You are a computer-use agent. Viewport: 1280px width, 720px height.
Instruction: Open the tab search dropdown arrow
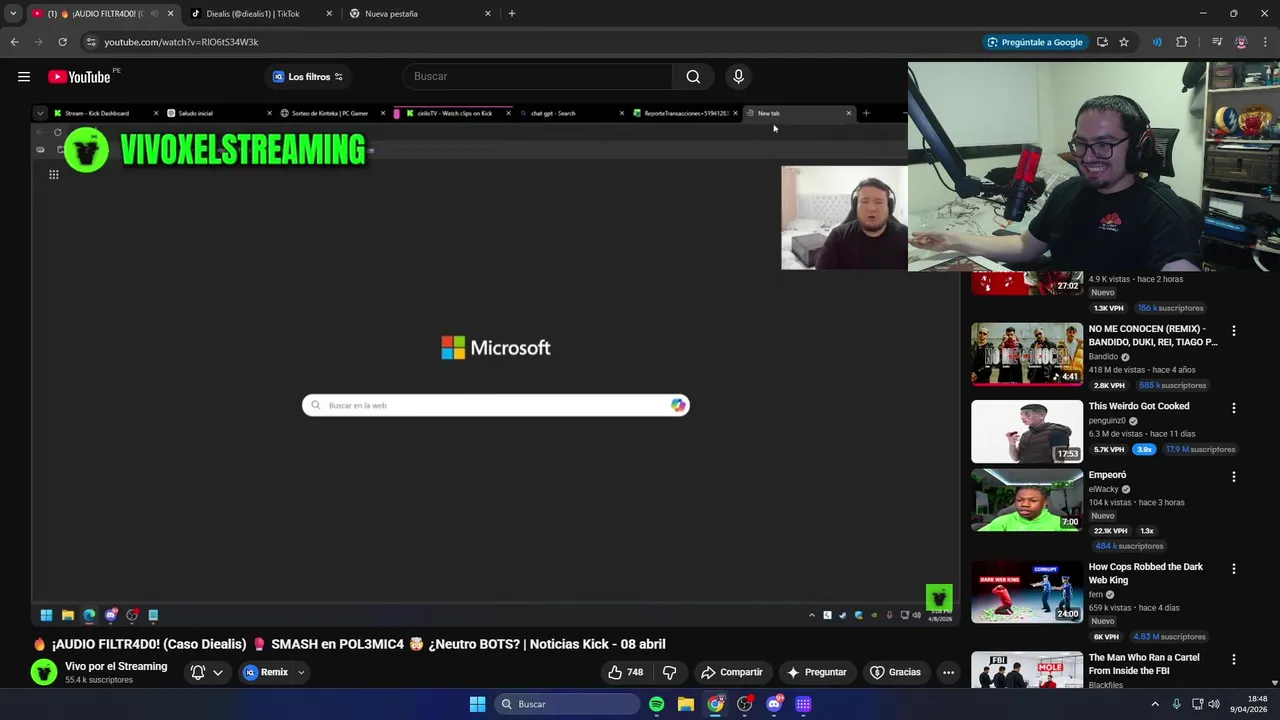13,14
